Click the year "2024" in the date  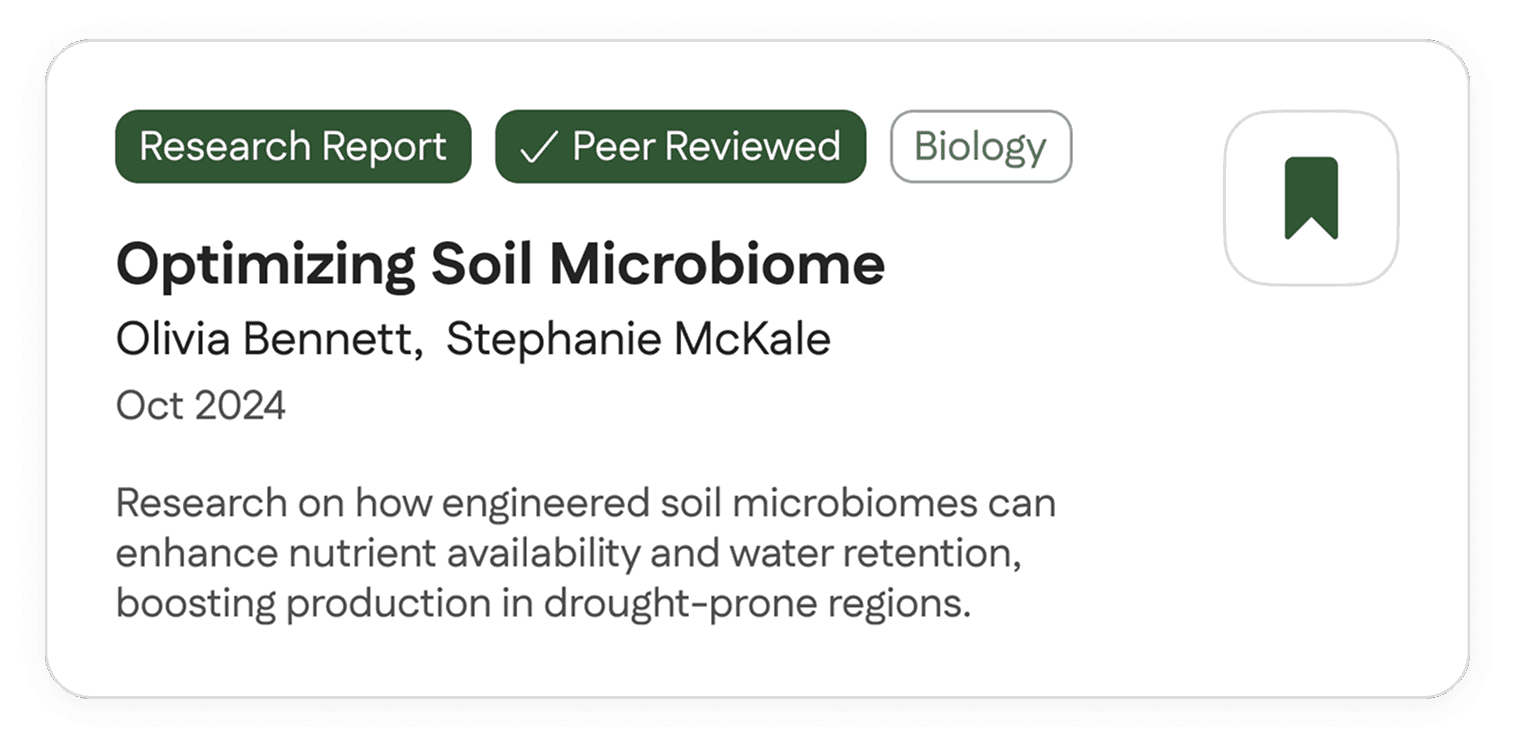pos(240,406)
